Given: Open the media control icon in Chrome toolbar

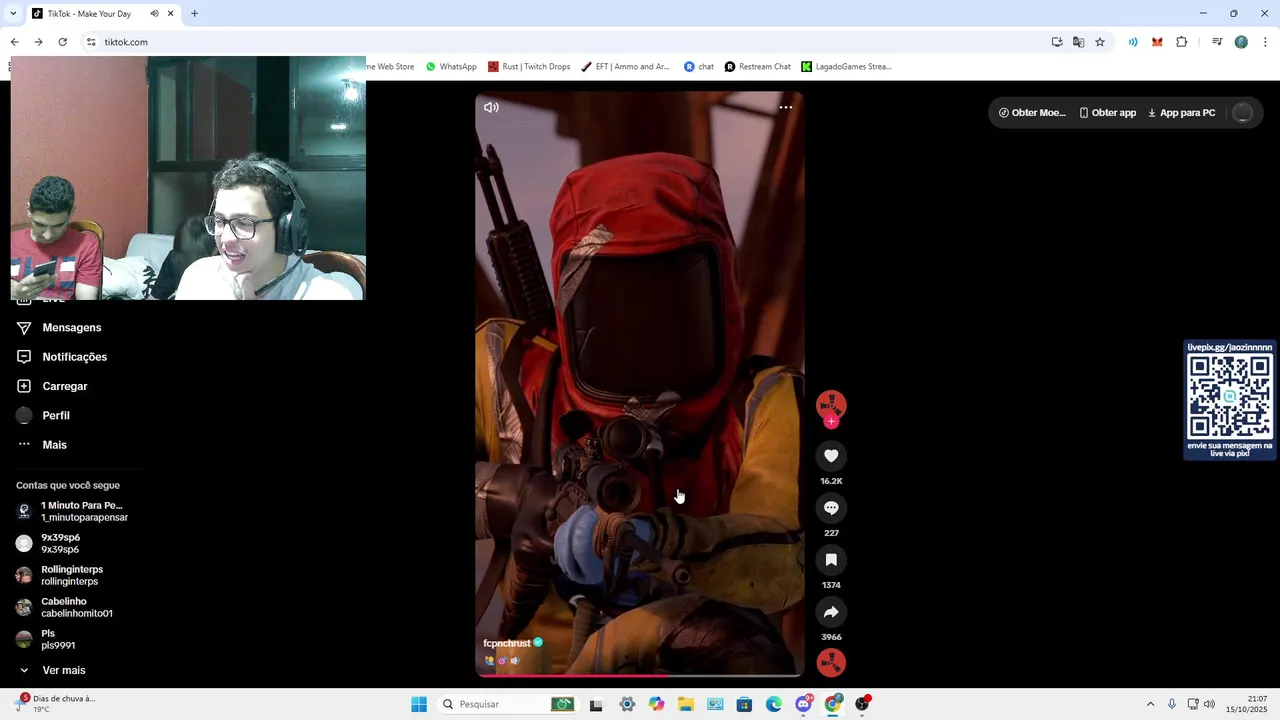Looking at the screenshot, I should point(1217,42).
